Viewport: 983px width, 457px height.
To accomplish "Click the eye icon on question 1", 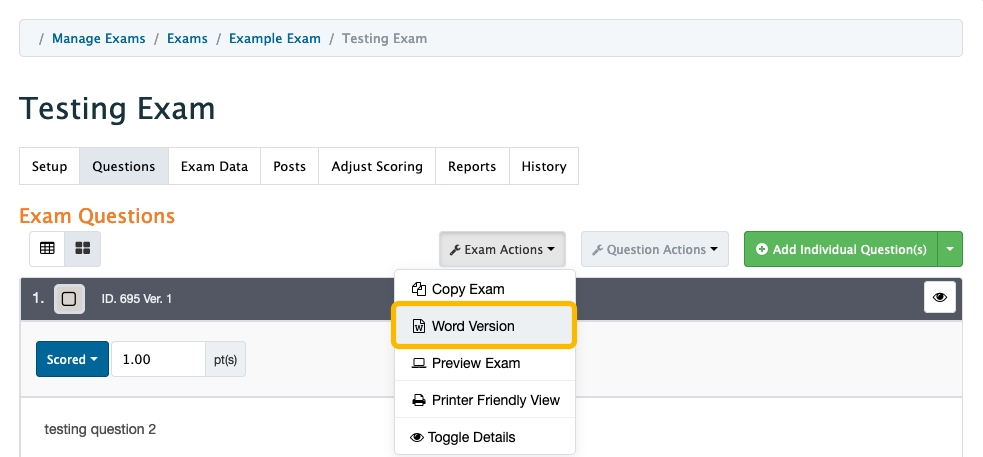I will pyautogui.click(x=940, y=298).
